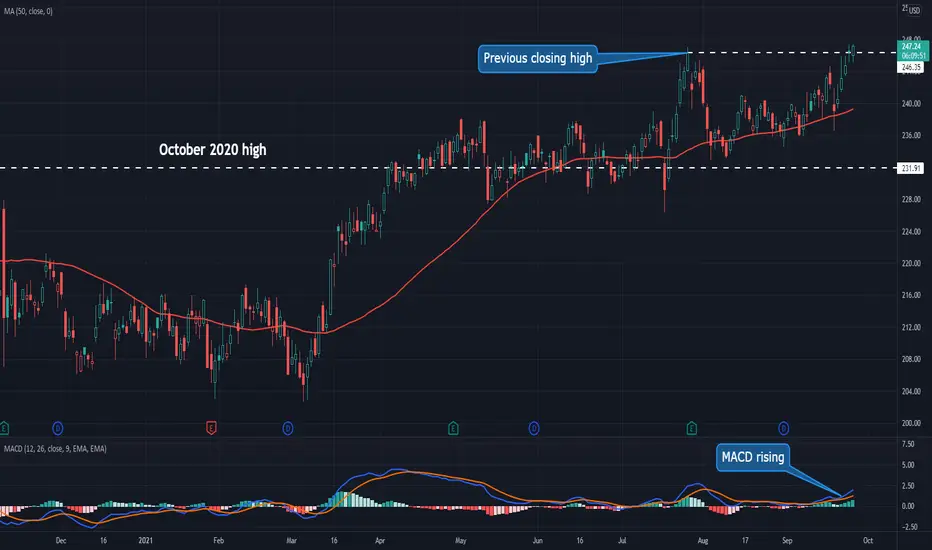Click the 204.00 price axis value

[x=911, y=391]
